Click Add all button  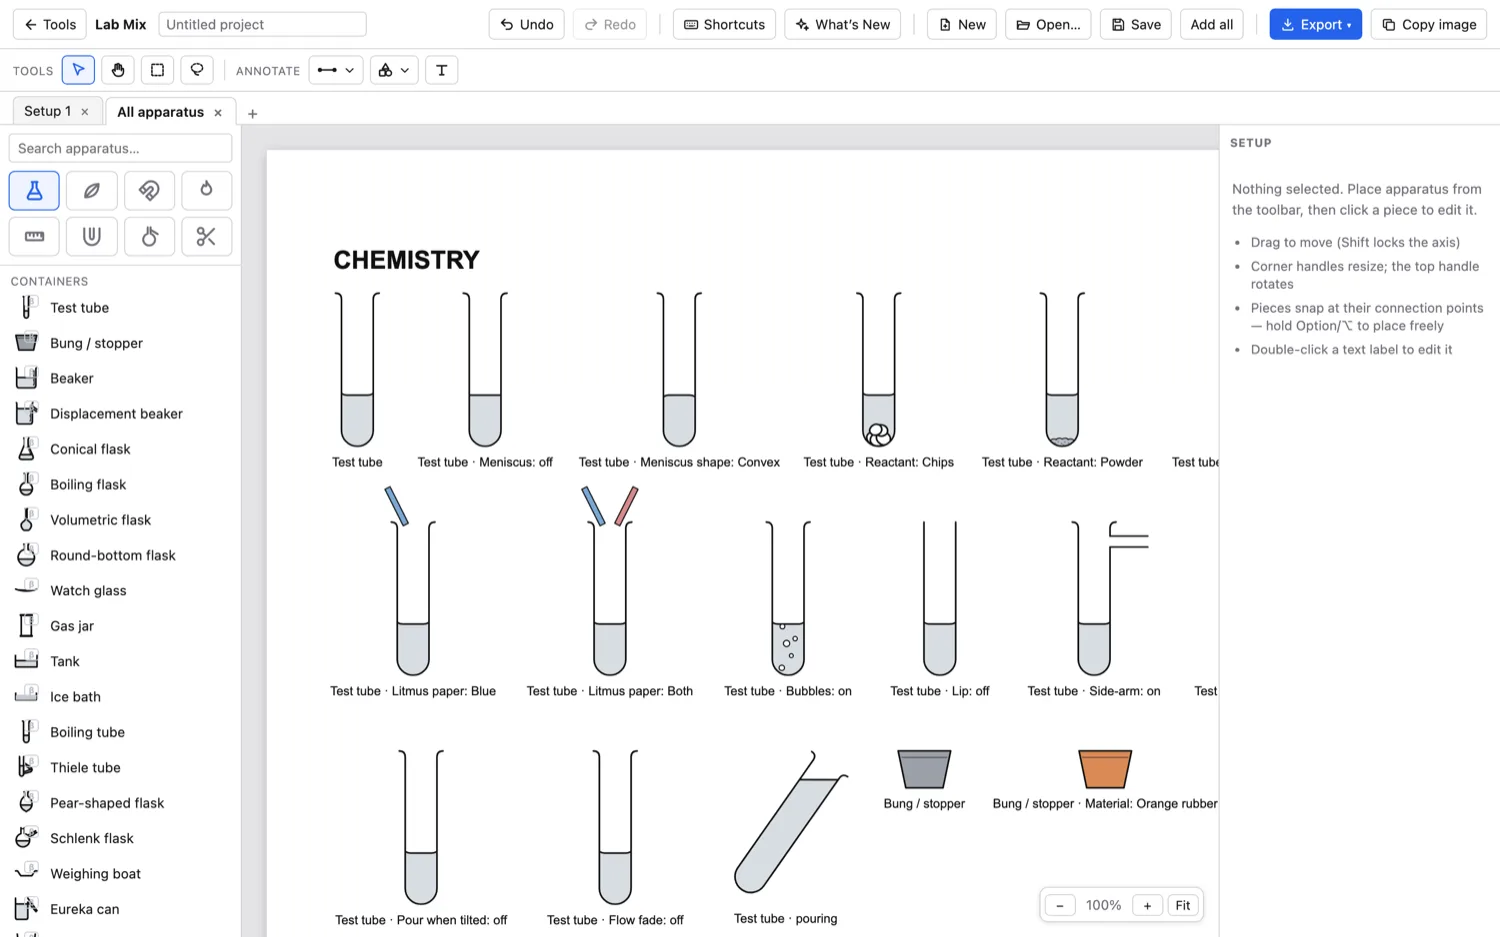pos(1211,24)
